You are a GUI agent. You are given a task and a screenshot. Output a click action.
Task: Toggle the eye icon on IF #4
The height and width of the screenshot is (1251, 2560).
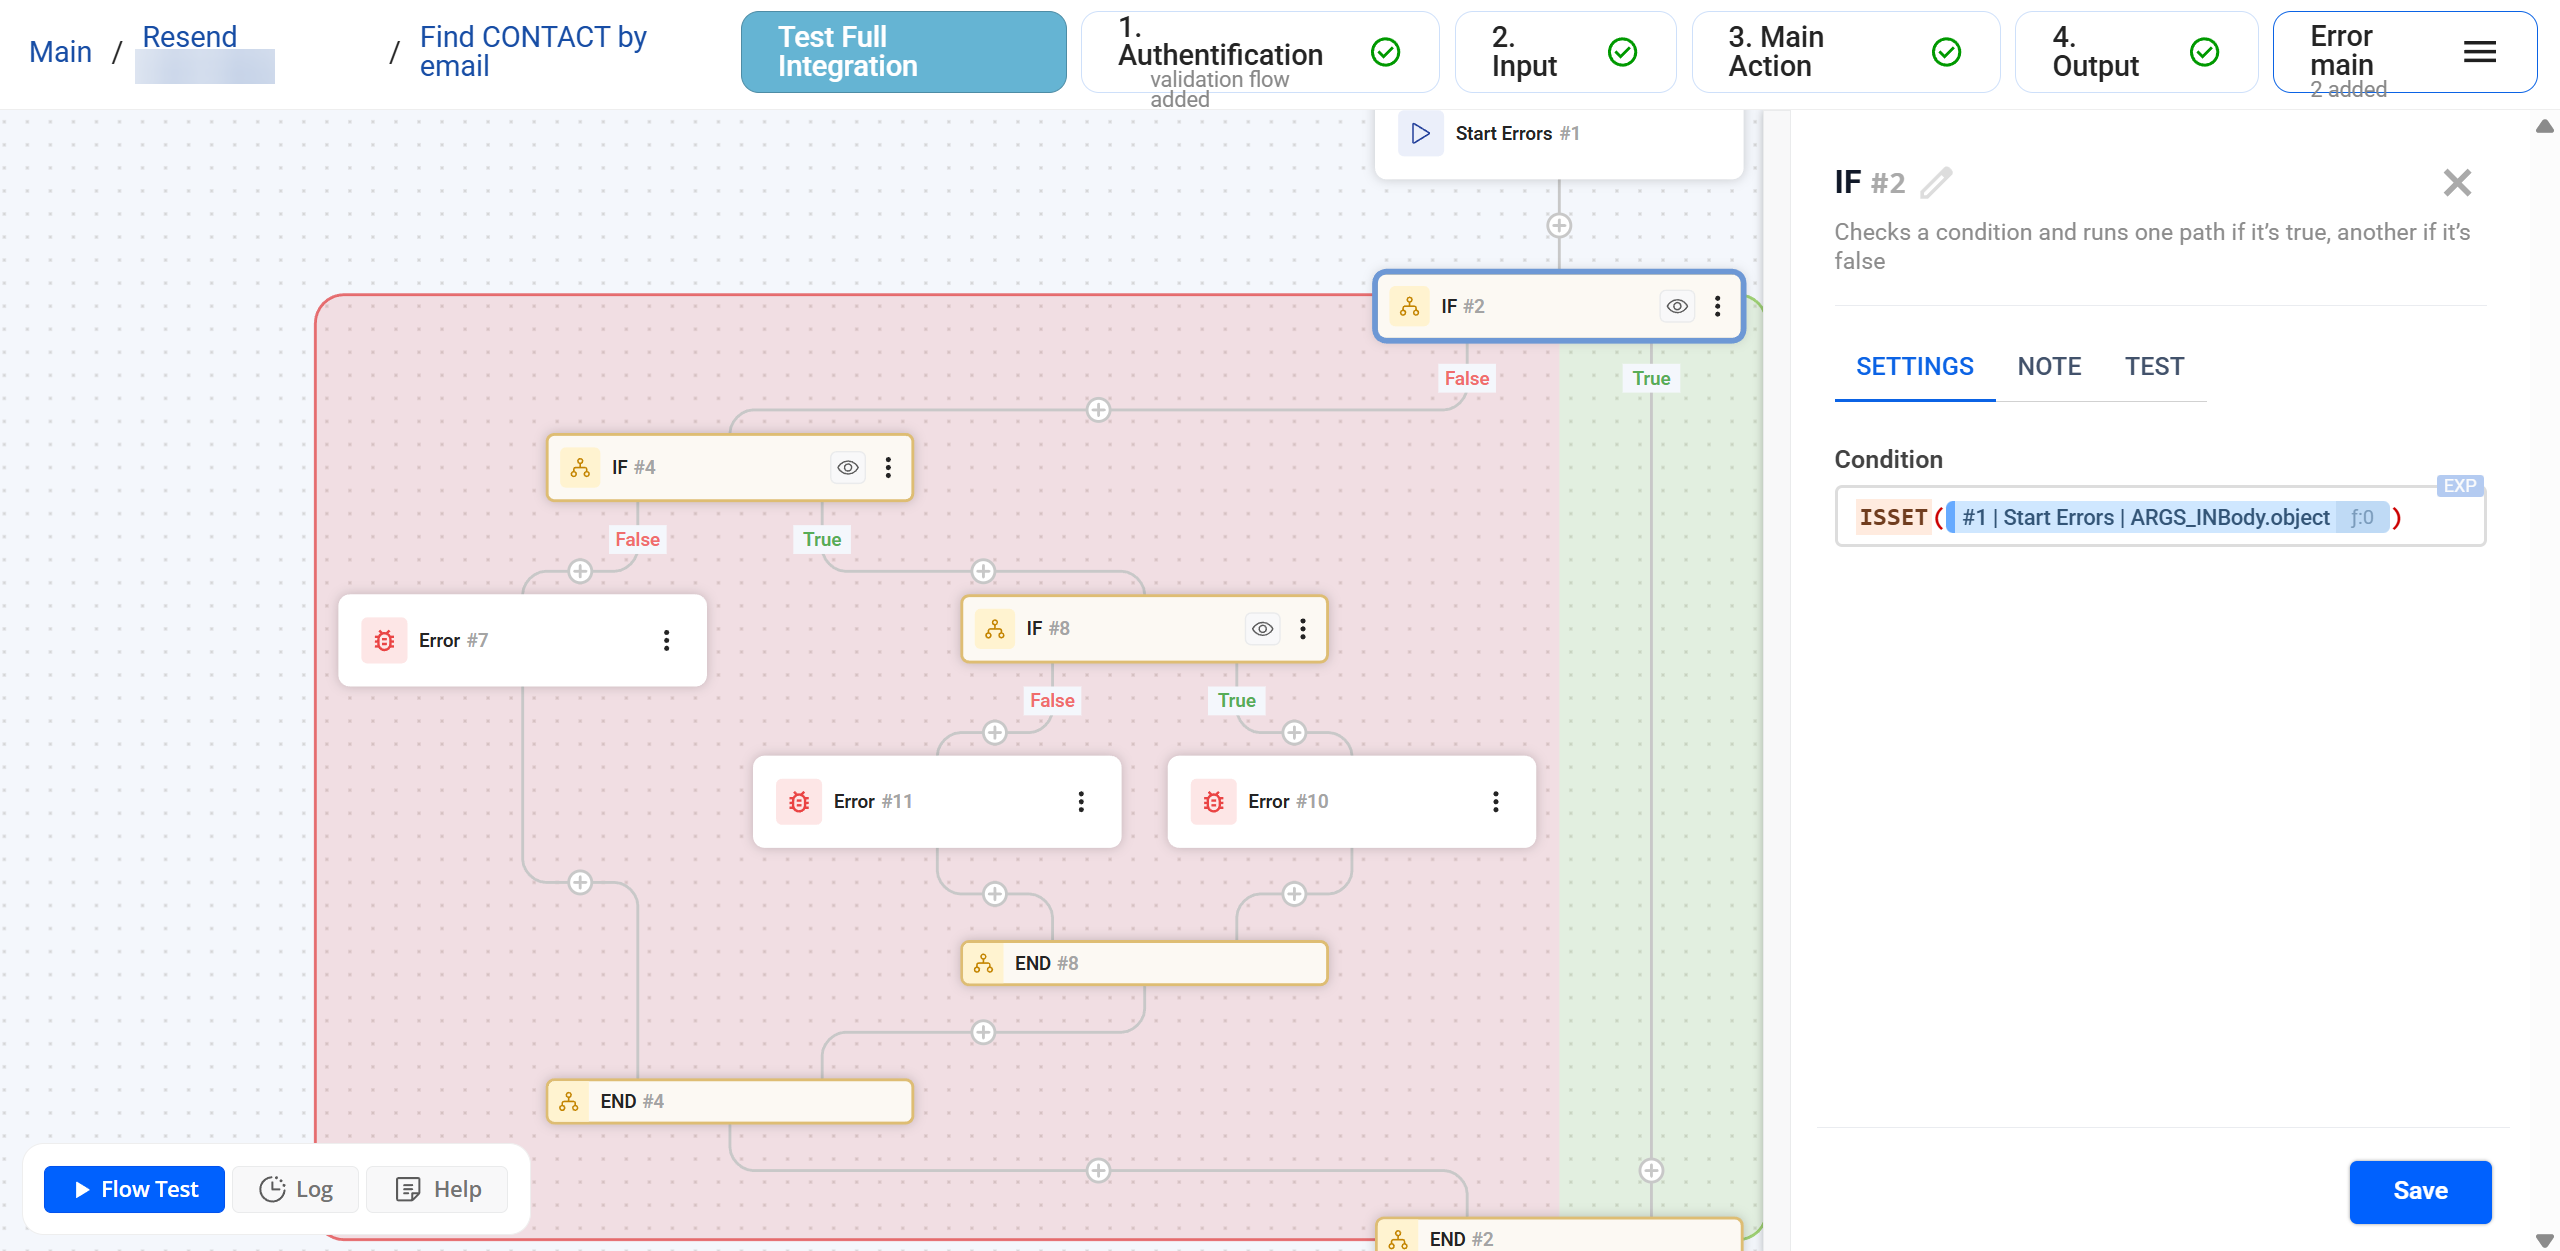click(x=848, y=468)
